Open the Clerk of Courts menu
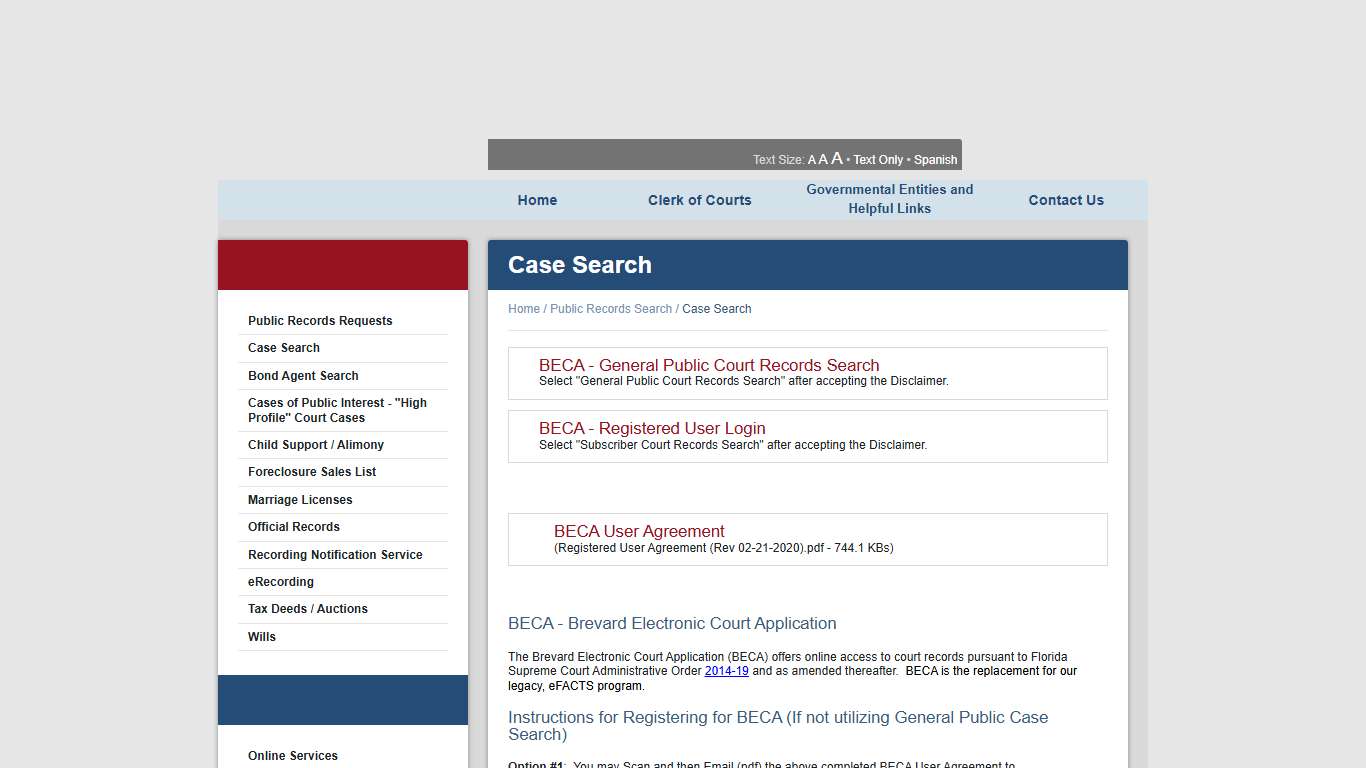Screen dimensions: 1366x768 coord(699,199)
